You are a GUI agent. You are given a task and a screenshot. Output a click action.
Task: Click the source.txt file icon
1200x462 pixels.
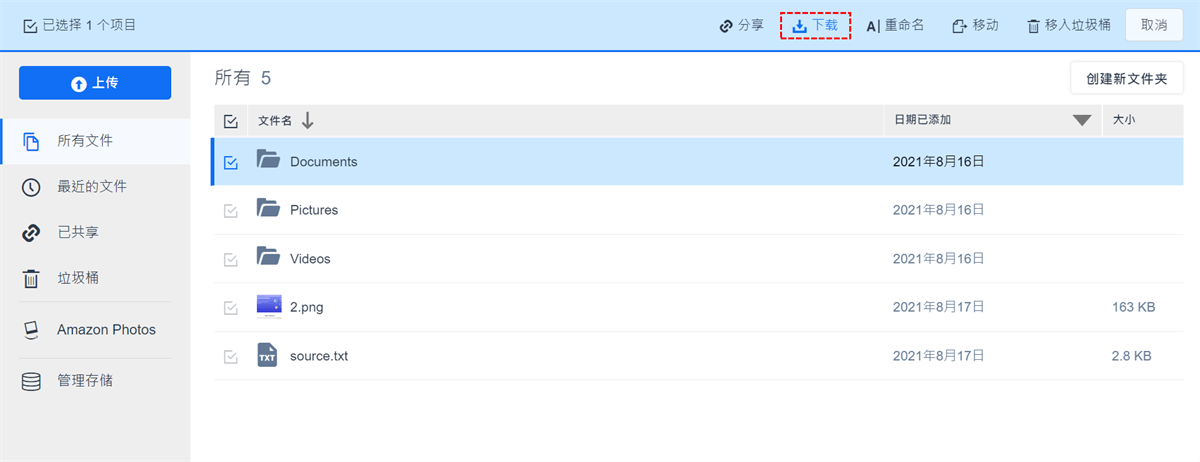(x=267, y=355)
